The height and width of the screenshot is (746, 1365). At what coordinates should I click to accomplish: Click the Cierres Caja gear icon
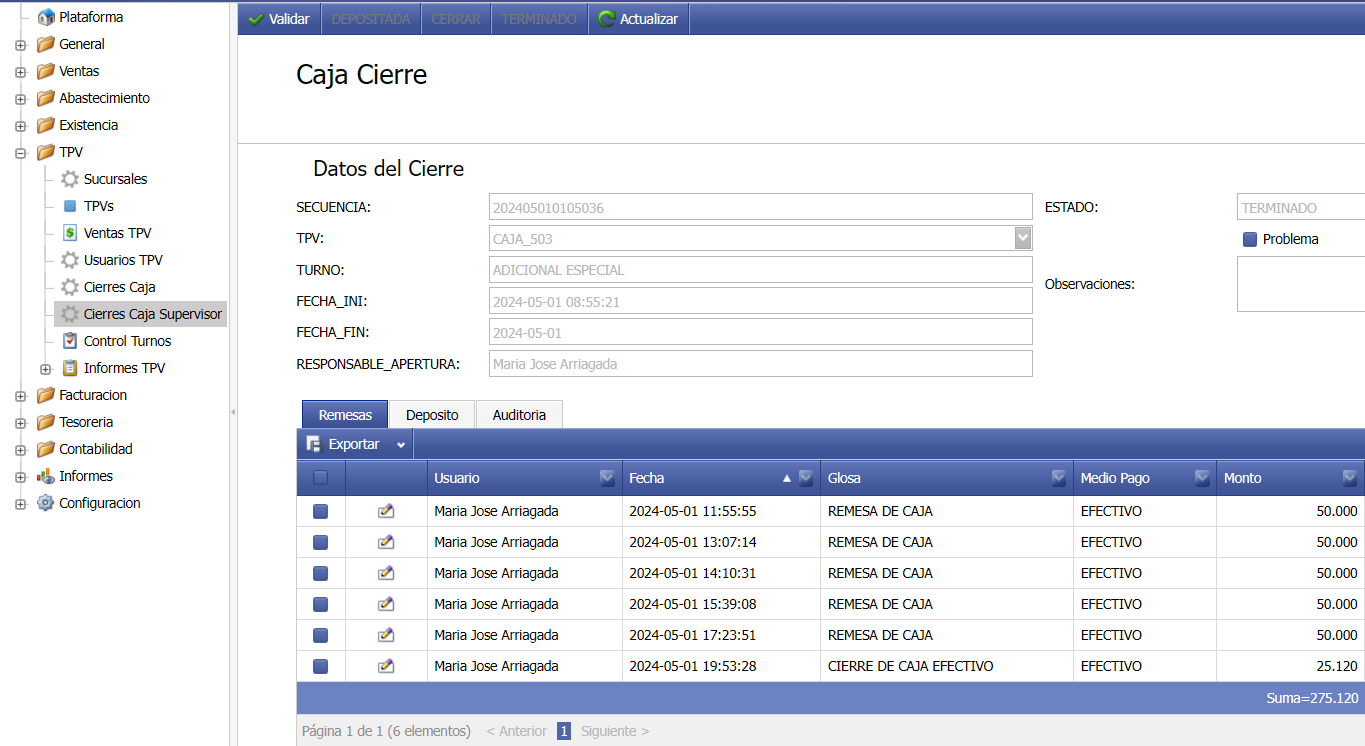70,287
